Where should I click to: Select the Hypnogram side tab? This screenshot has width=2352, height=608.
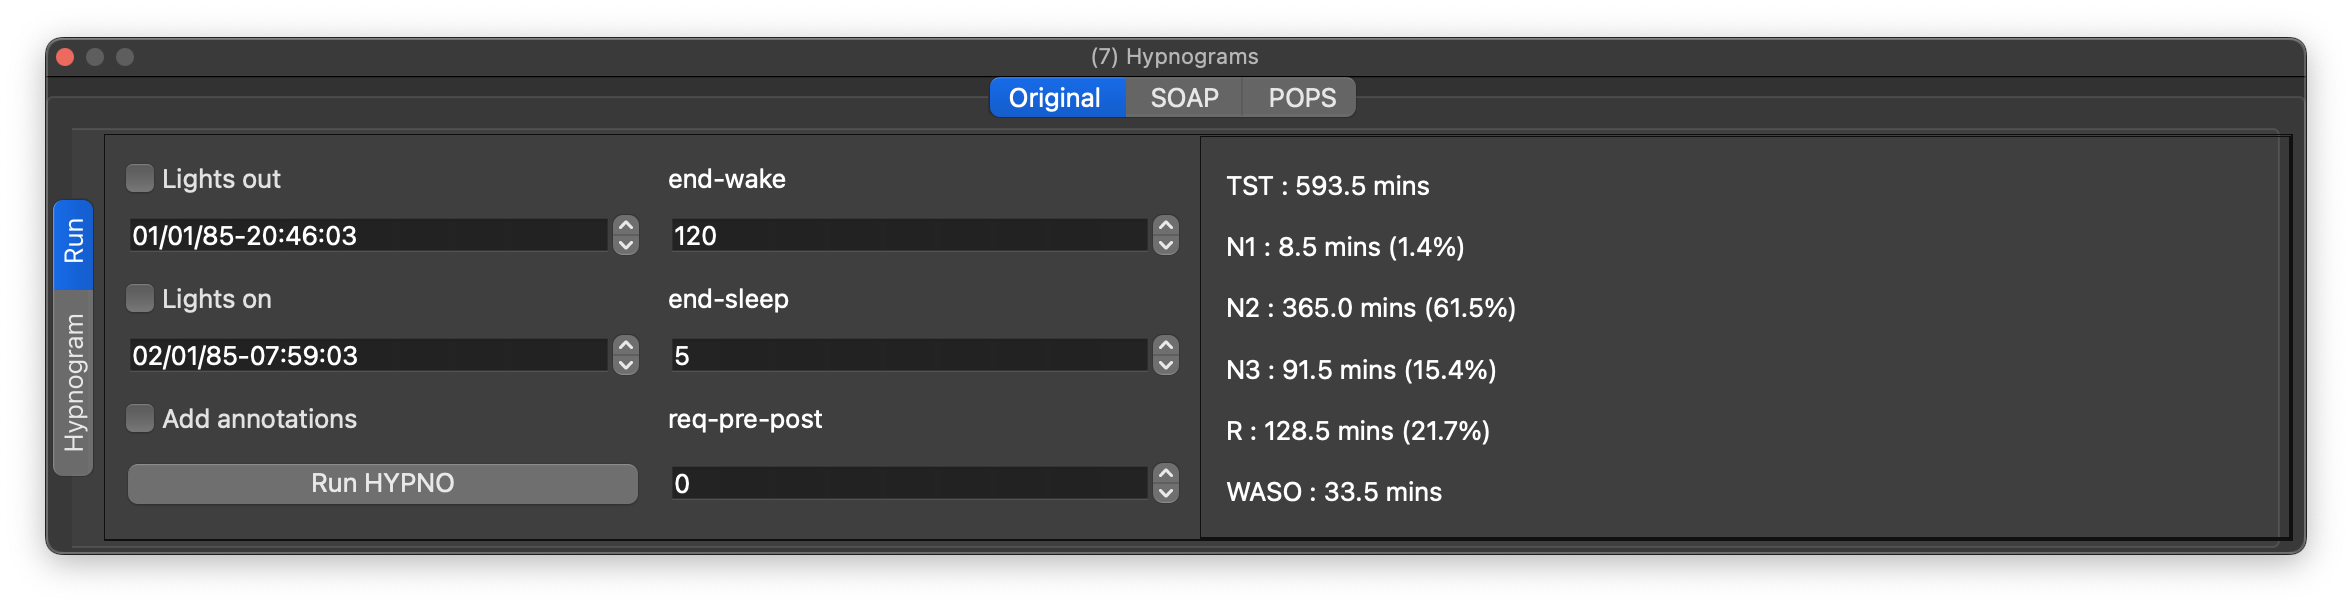tap(74, 382)
